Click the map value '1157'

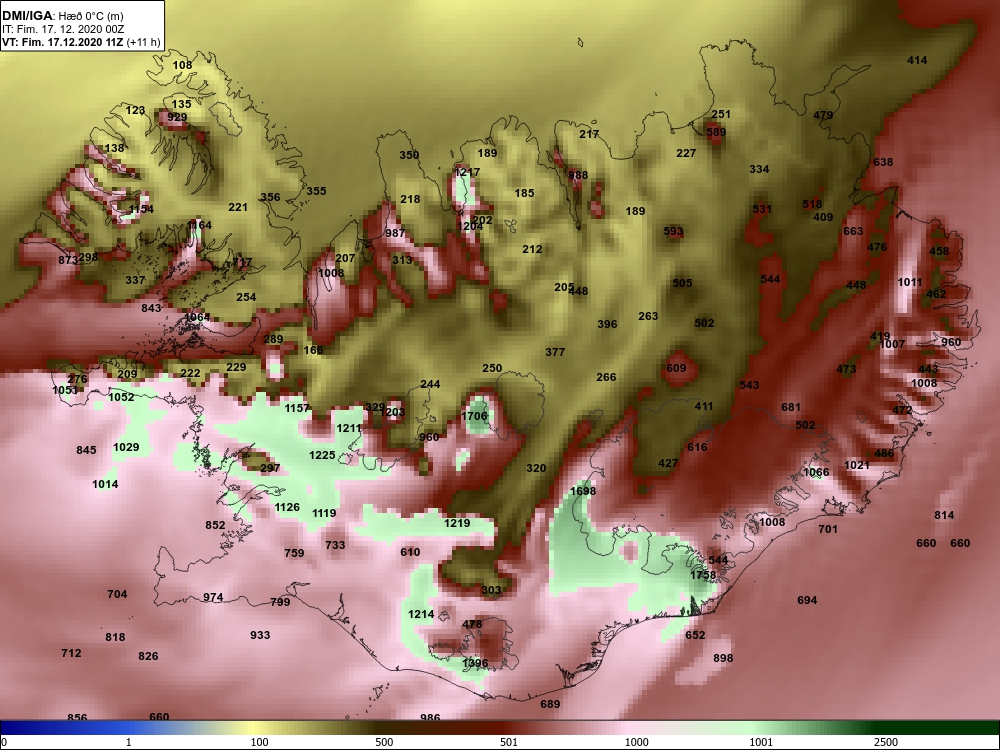[x=297, y=408]
